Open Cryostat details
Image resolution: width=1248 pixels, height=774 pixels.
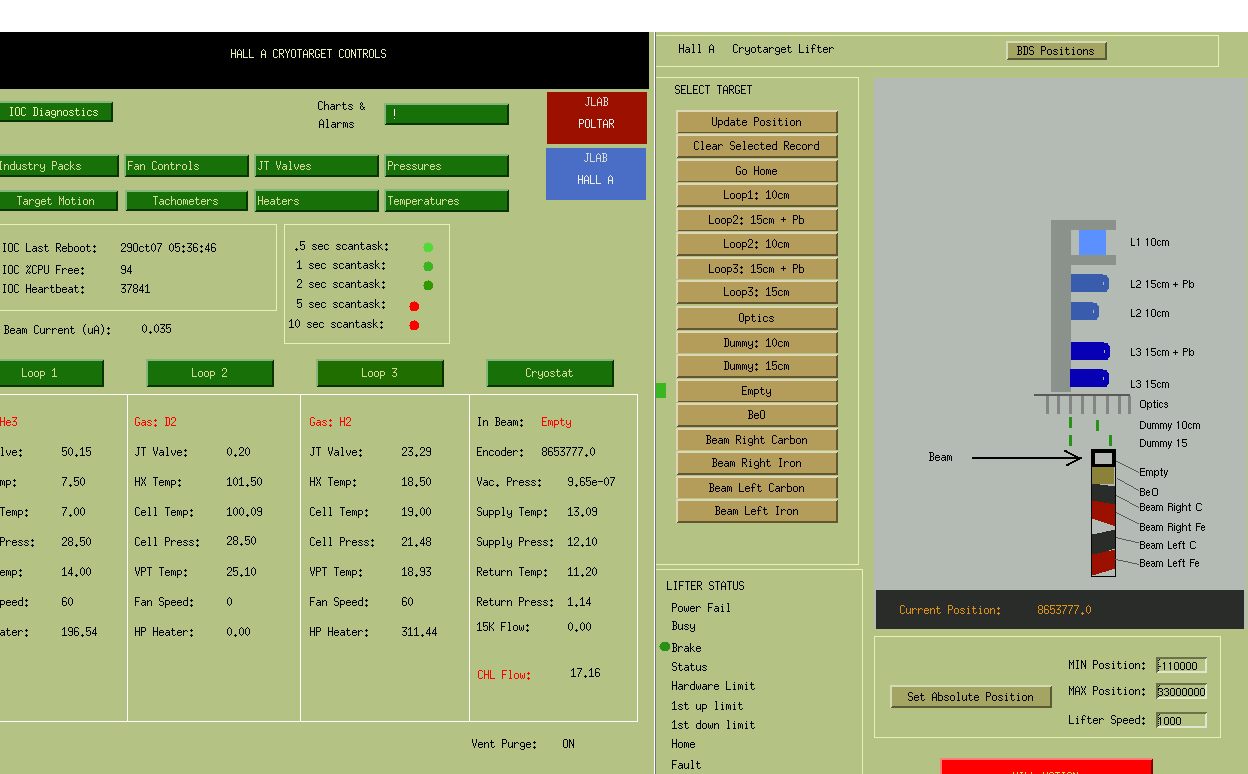point(550,373)
